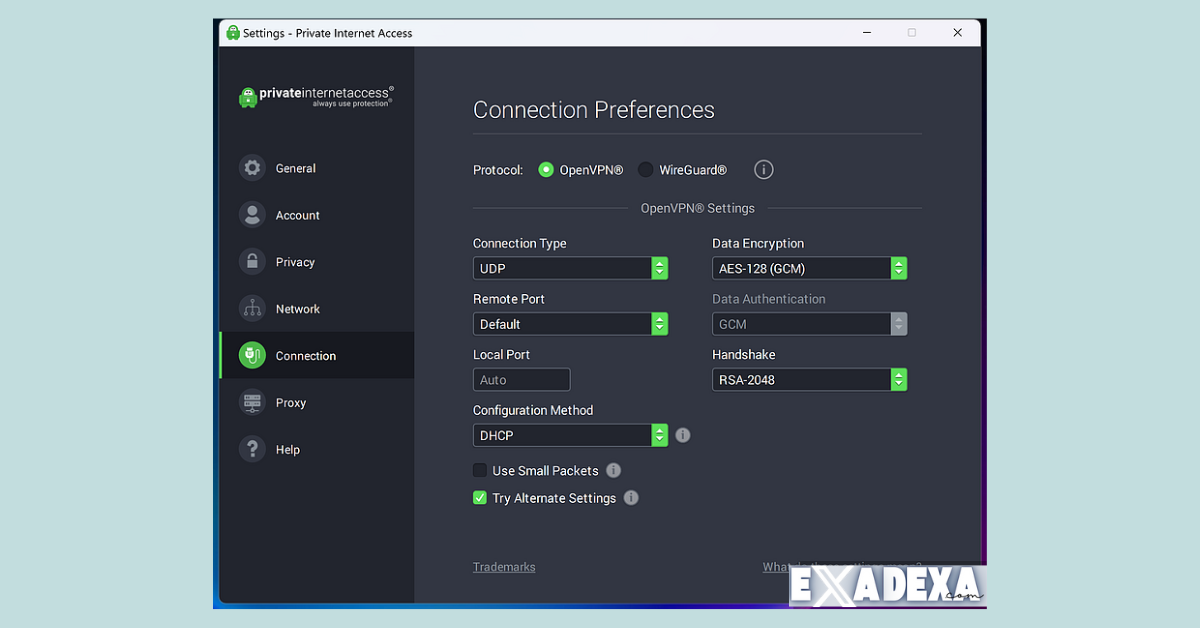The image size is (1200, 628).
Task: Select the General settings gear icon
Action: pos(252,167)
